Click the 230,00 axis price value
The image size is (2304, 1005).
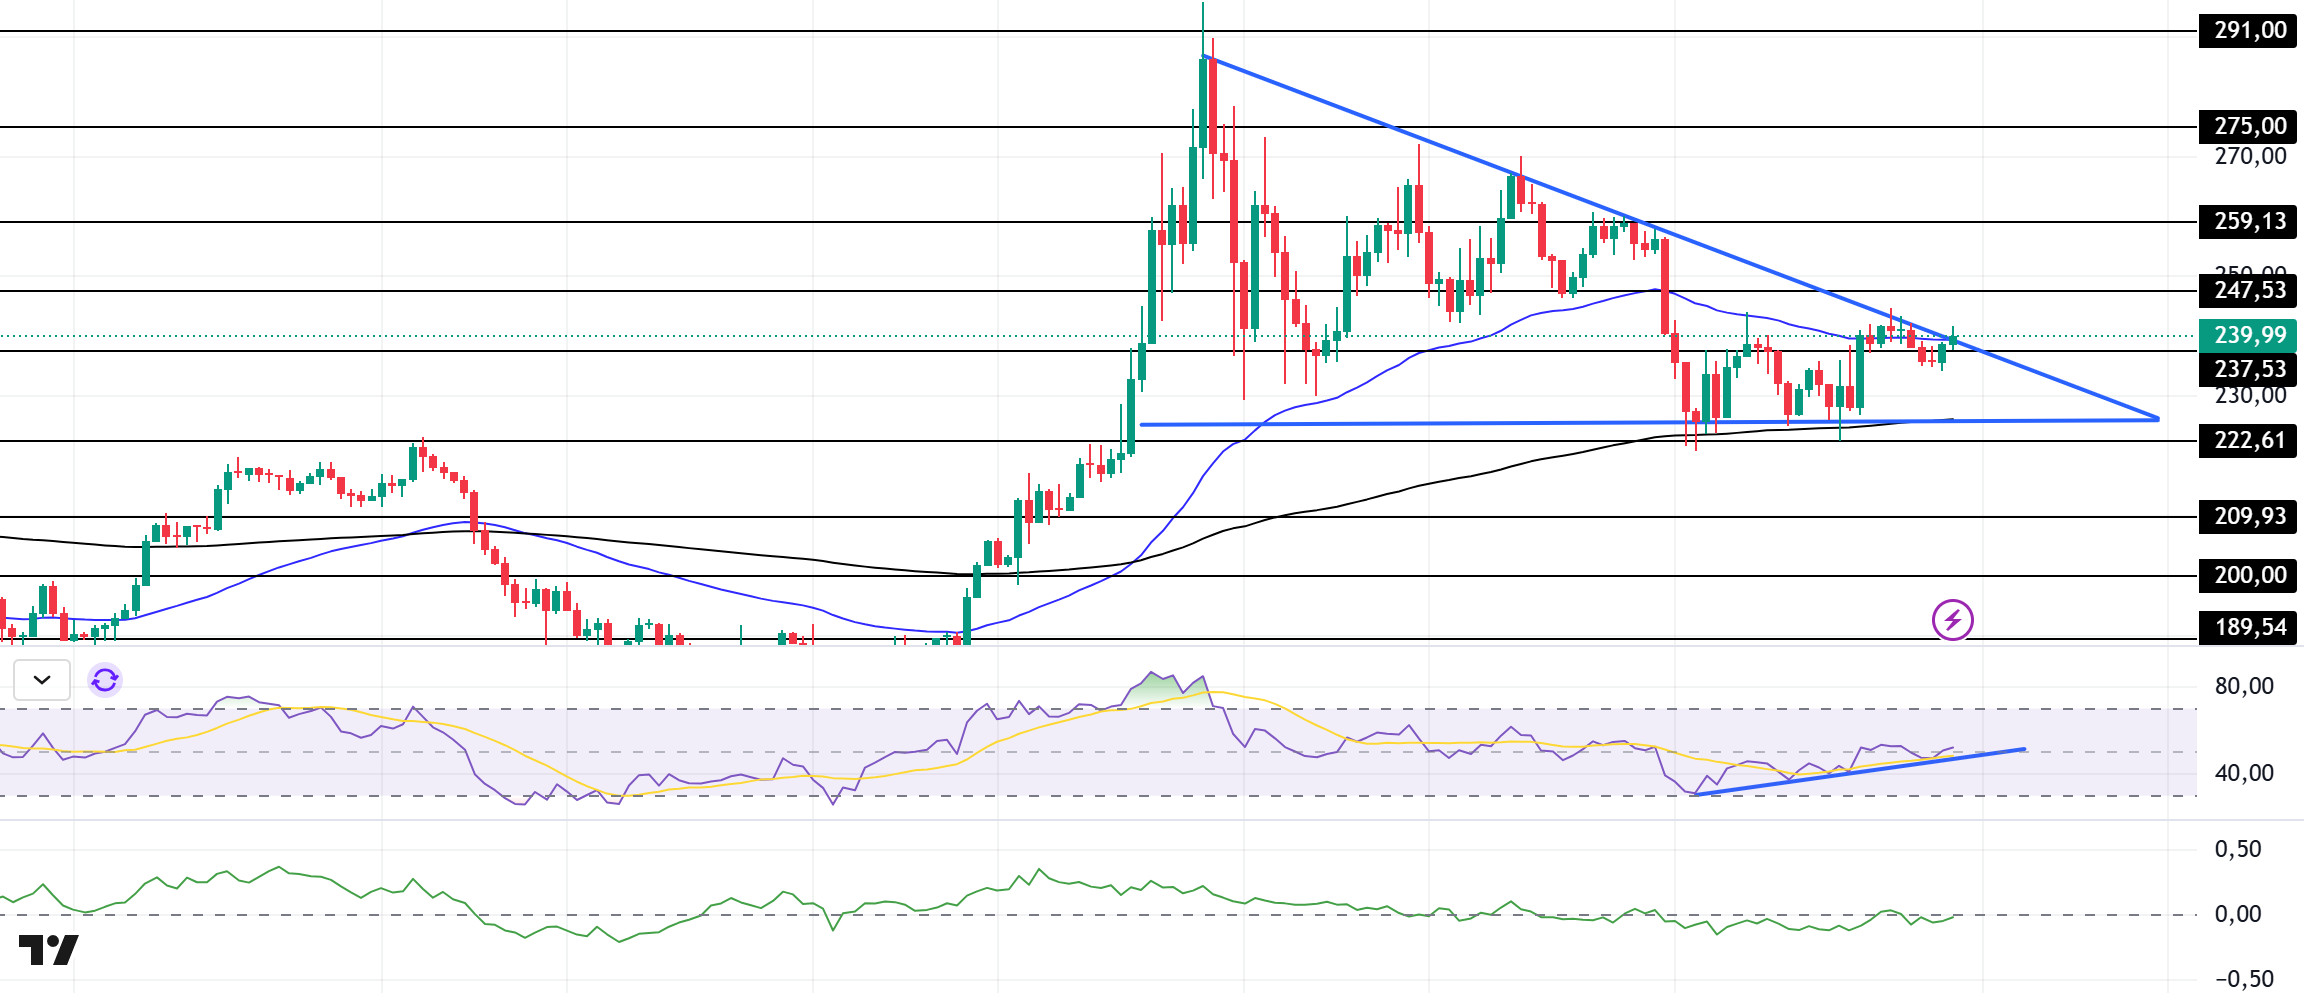pyautogui.click(x=2250, y=396)
